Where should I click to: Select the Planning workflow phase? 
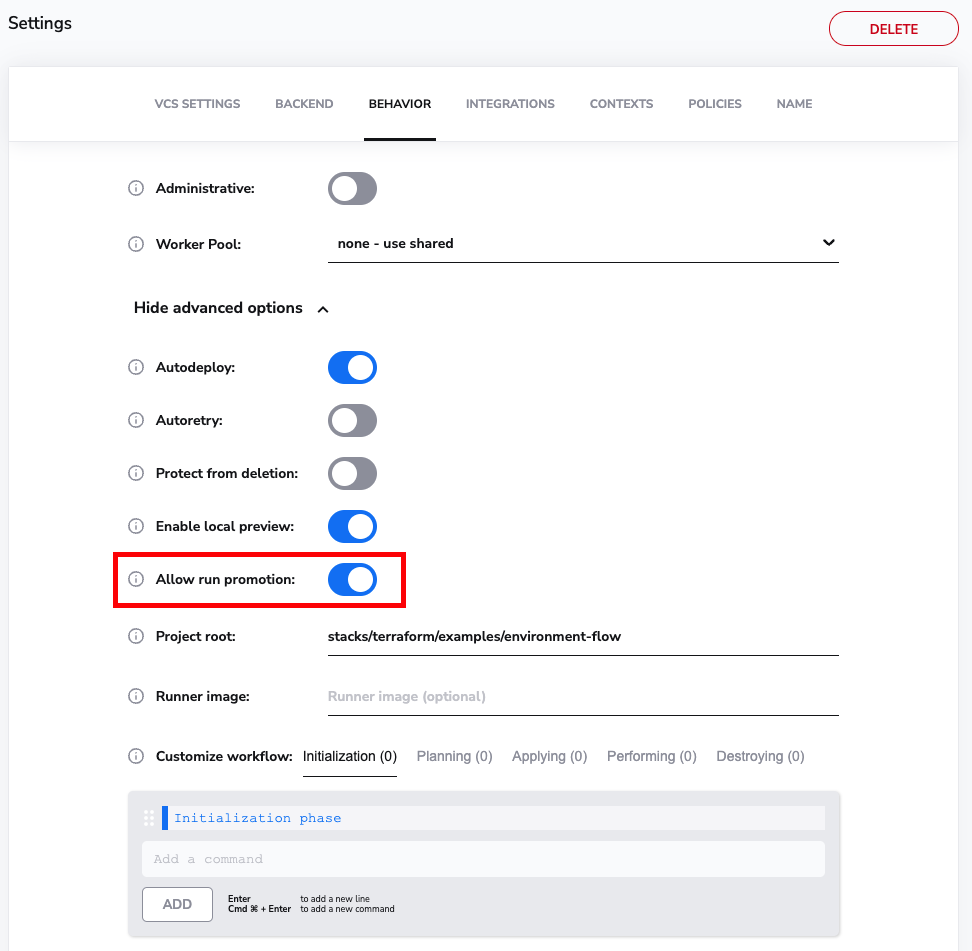click(x=454, y=756)
